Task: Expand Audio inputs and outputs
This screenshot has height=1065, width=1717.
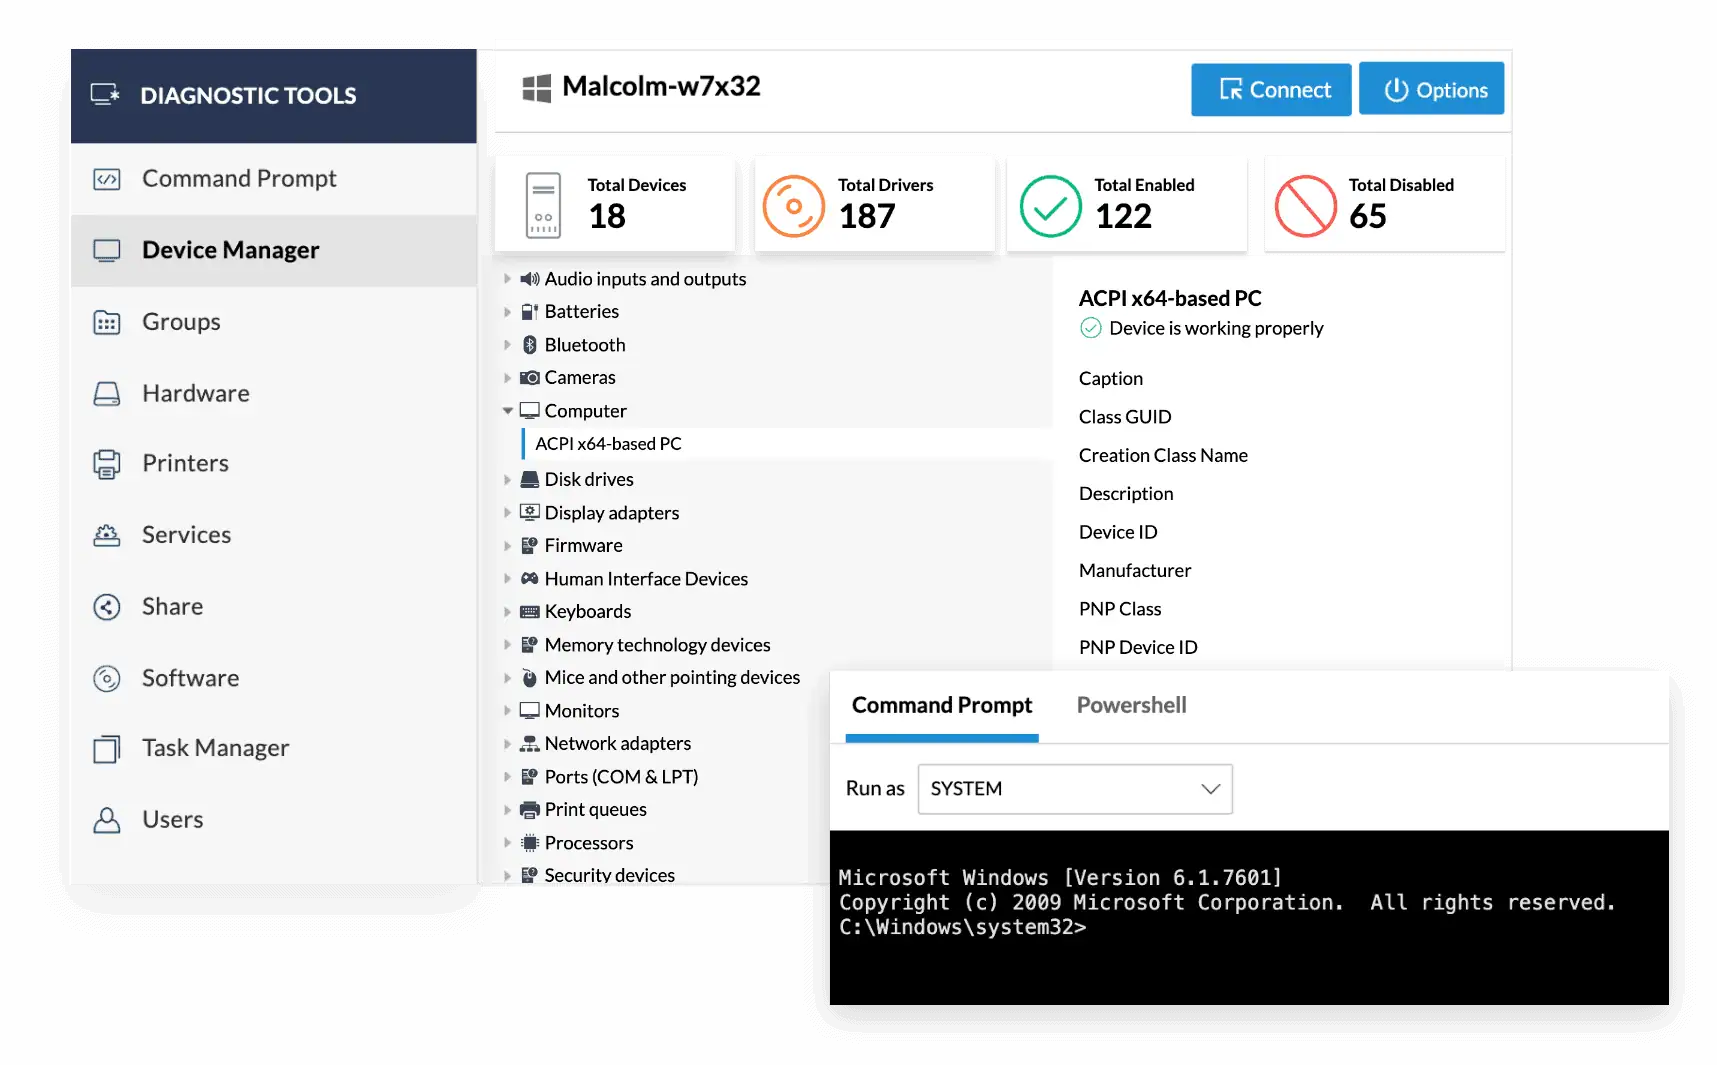Action: click(x=508, y=279)
